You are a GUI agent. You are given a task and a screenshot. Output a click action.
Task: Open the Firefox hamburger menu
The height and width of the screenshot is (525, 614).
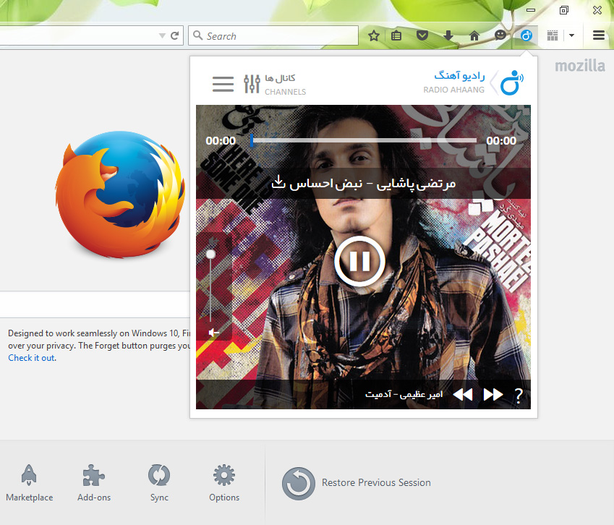pyautogui.click(x=598, y=36)
